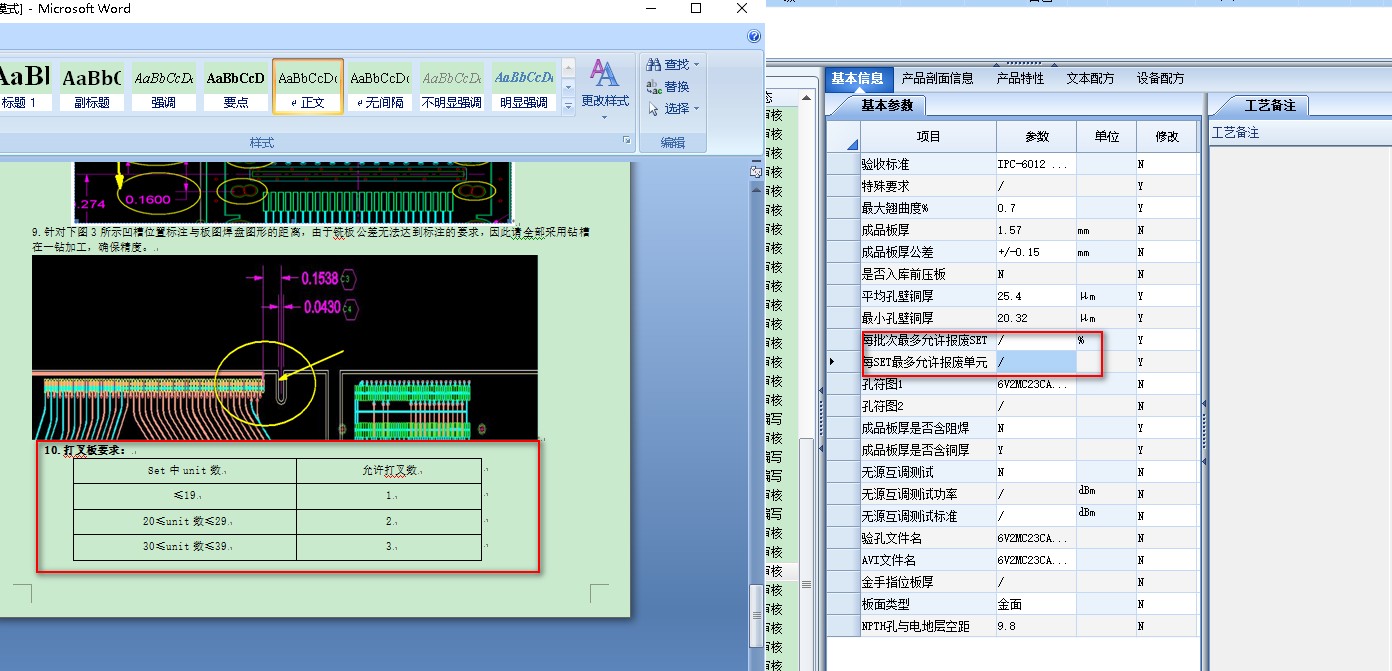Apply the 要点 style
The width and height of the screenshot is (1392, 671).
pyautogui.click(x=235, y=86)
